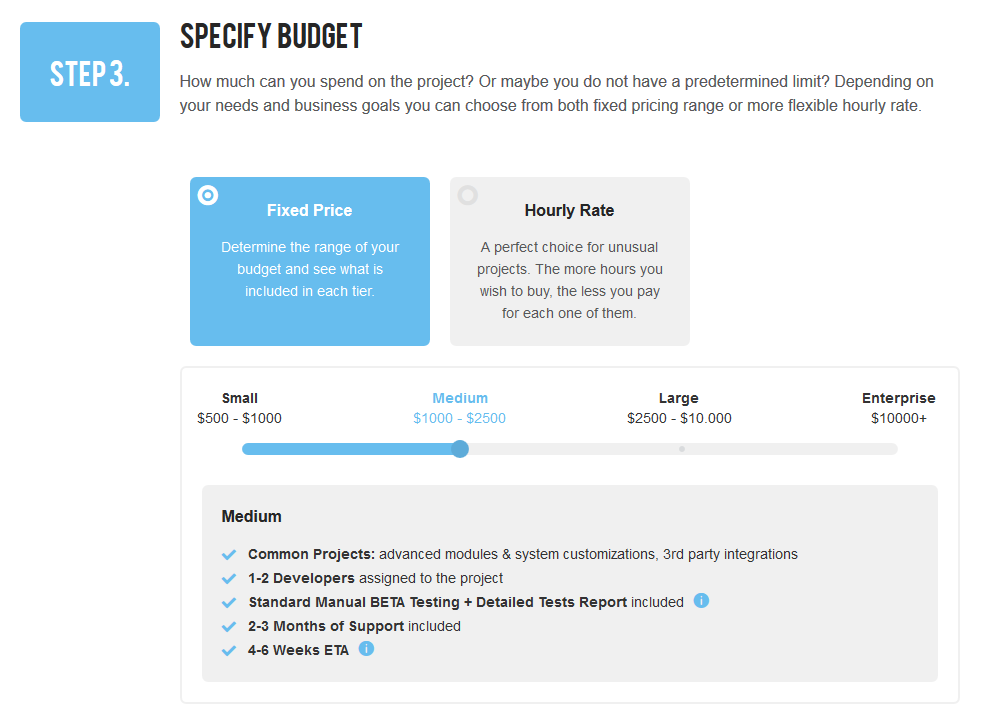
Task: Select the Enterprise budget tier label
Action: coord(898,398)
